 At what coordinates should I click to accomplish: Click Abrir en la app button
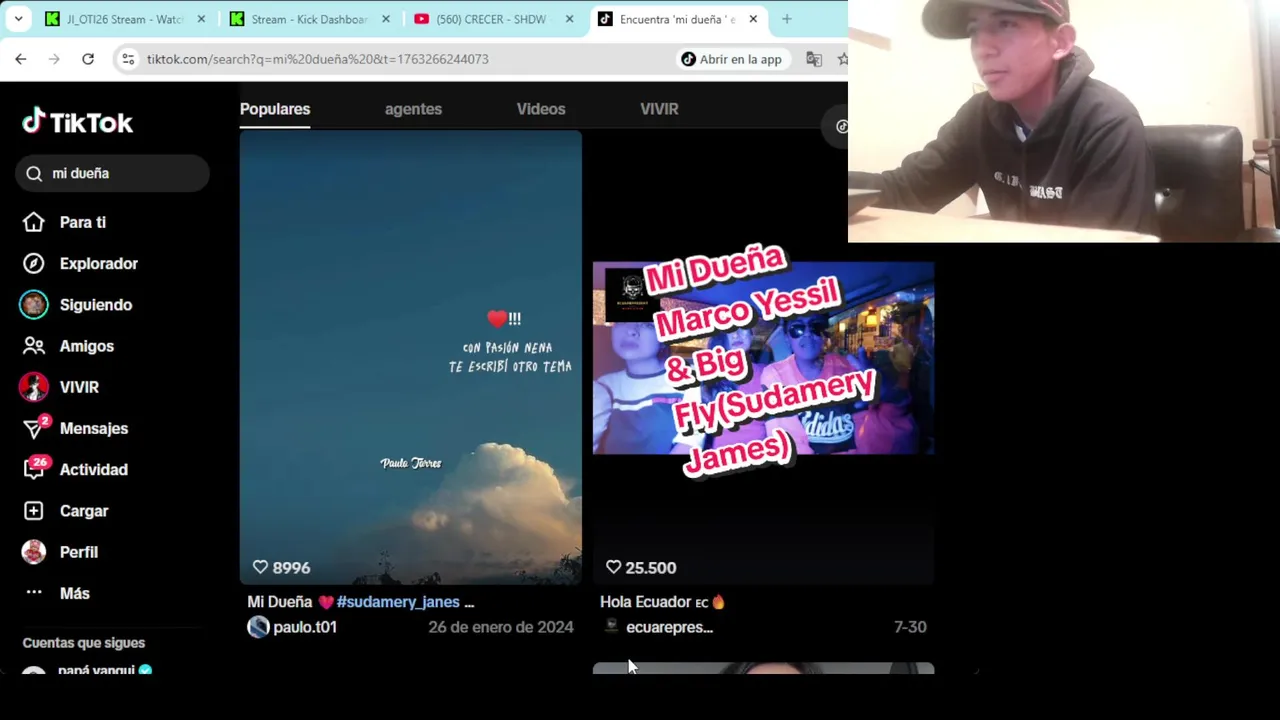[x=731, y=59]
